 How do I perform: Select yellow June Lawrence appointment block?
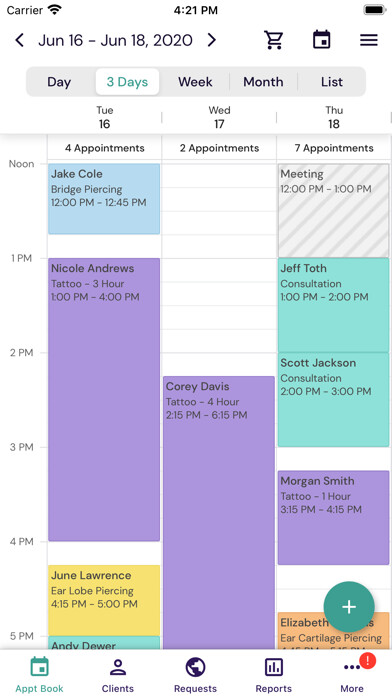coord(104,600)
